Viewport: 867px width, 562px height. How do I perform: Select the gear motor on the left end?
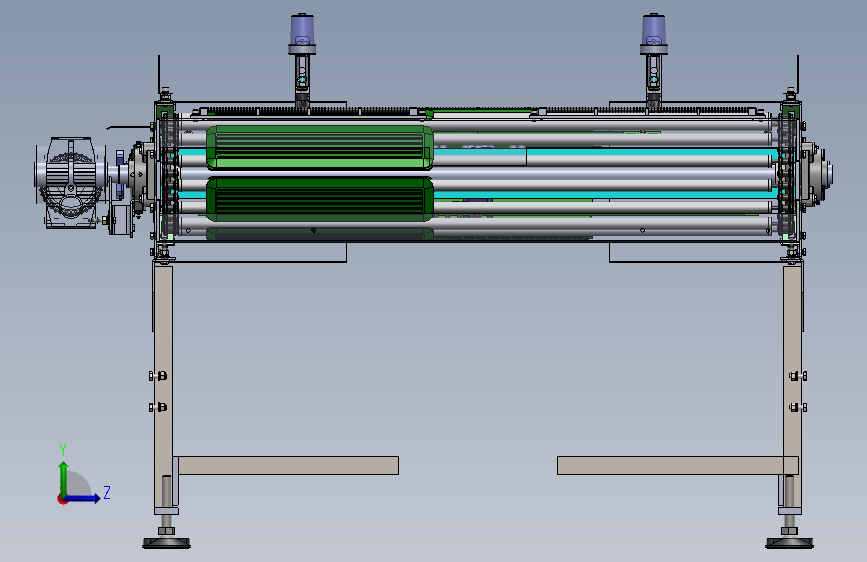70,181
